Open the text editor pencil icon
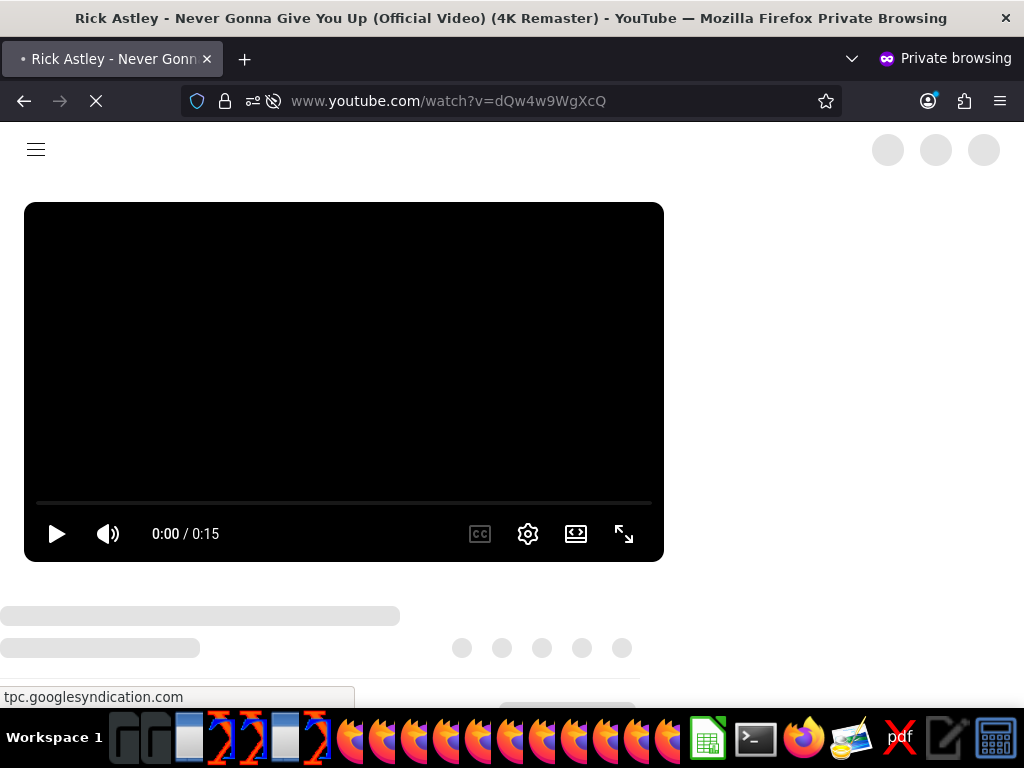1024x768 pixels. (947, 738)
